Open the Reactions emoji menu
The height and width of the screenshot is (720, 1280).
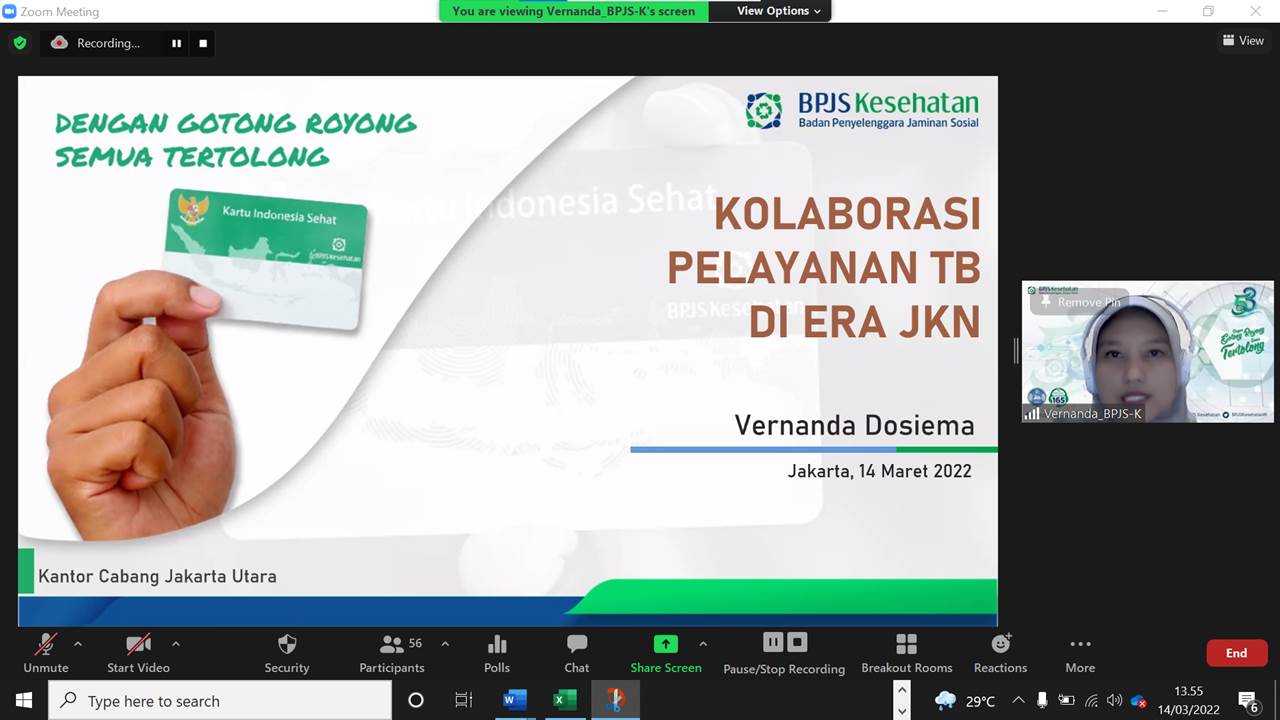[x=1000, y=645]
